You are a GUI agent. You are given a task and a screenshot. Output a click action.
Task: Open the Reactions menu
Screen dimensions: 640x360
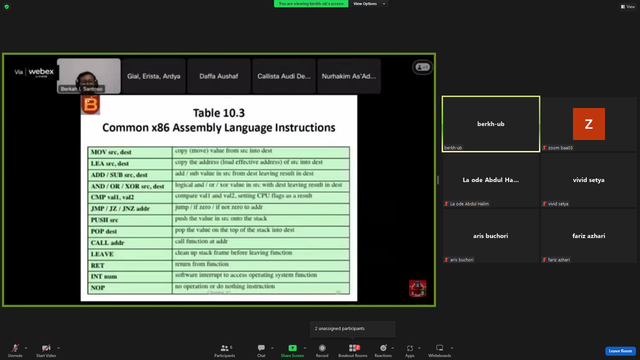383,350
